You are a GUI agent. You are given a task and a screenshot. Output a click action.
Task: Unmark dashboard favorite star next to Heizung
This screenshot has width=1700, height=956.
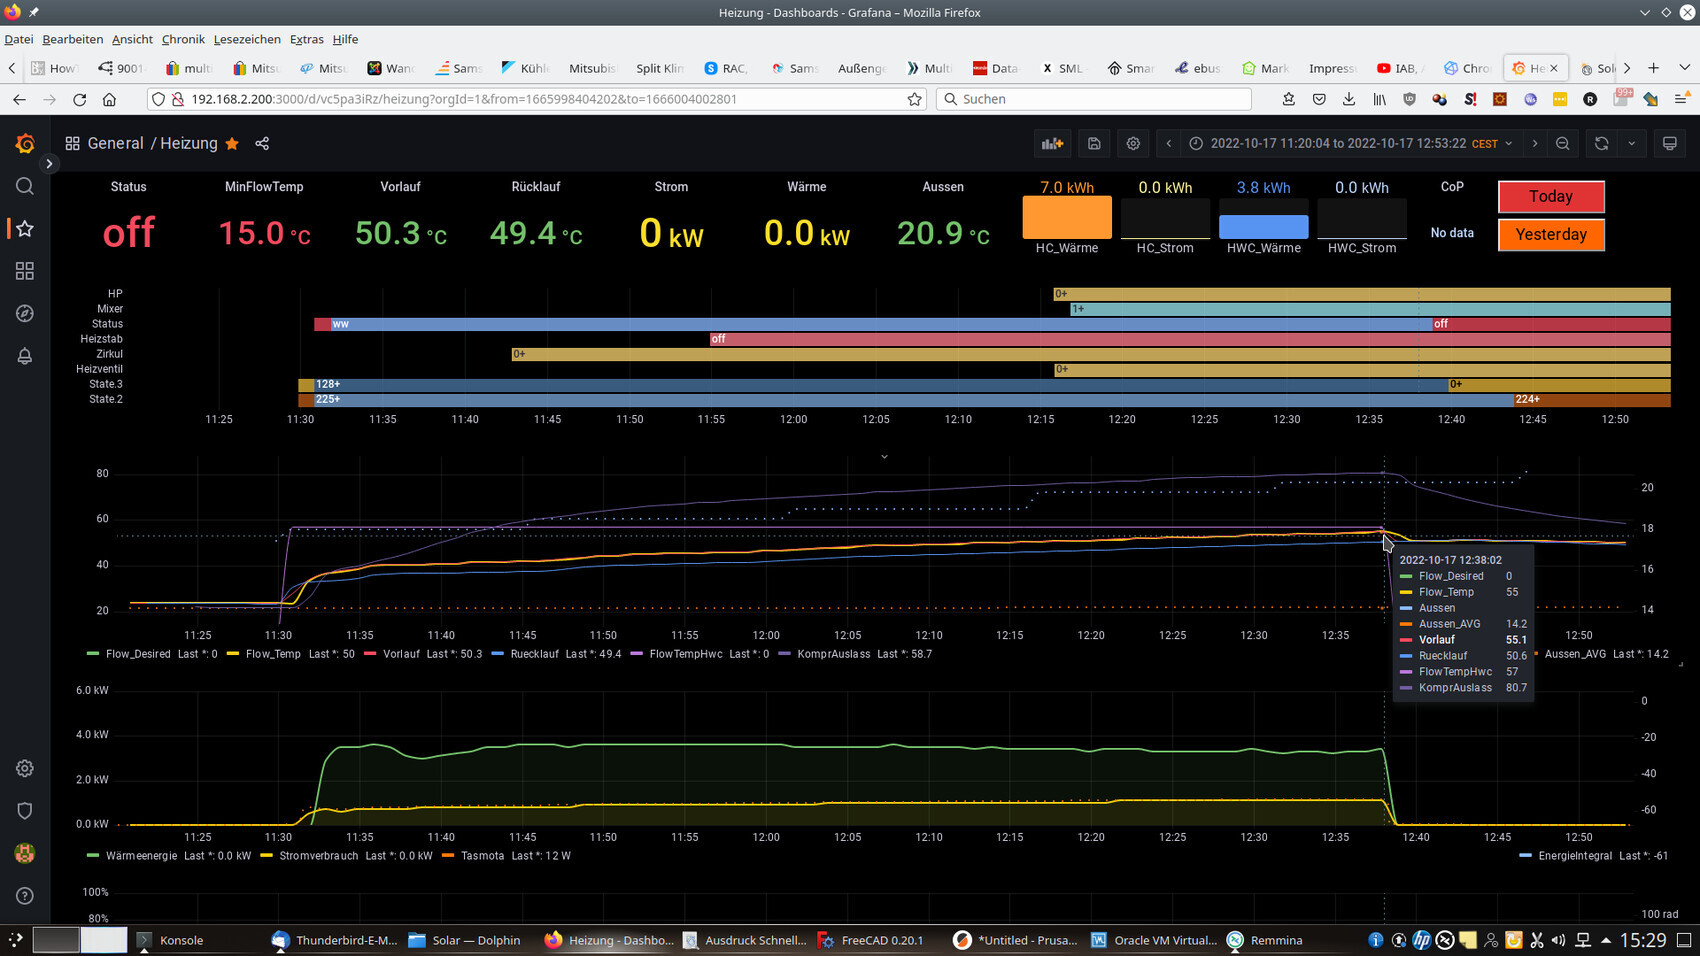[x=232, y=144]
